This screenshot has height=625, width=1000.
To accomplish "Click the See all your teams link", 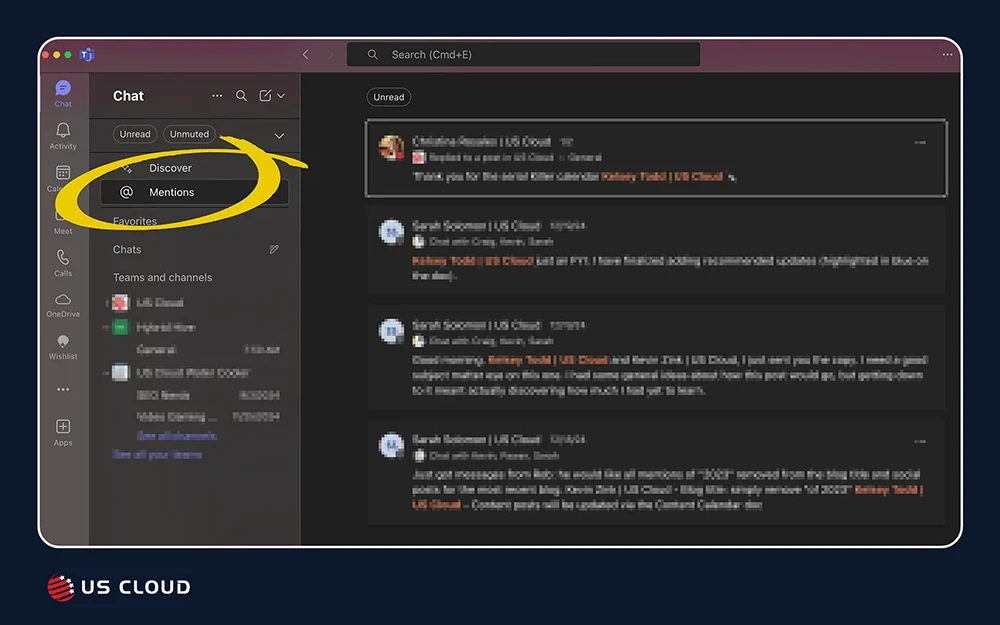I will click(157, 454).
